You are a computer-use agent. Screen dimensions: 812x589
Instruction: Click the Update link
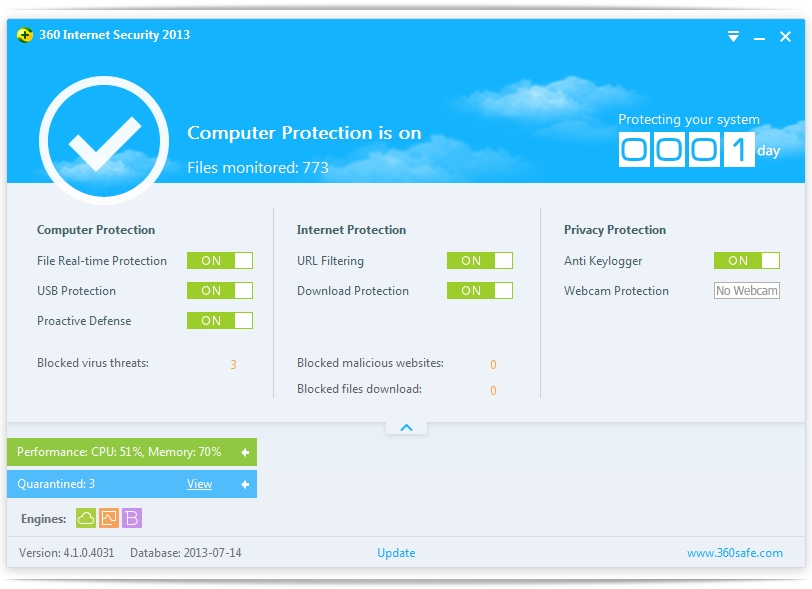[x=396, y=553]
